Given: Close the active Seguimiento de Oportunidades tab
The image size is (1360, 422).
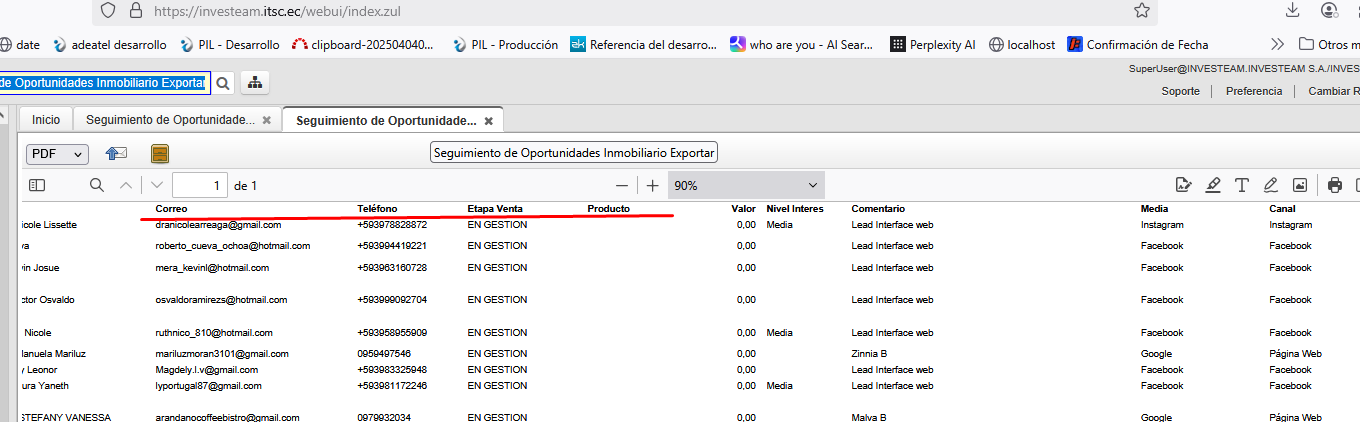Looking at the screenshot, I should tap(488, 121).
